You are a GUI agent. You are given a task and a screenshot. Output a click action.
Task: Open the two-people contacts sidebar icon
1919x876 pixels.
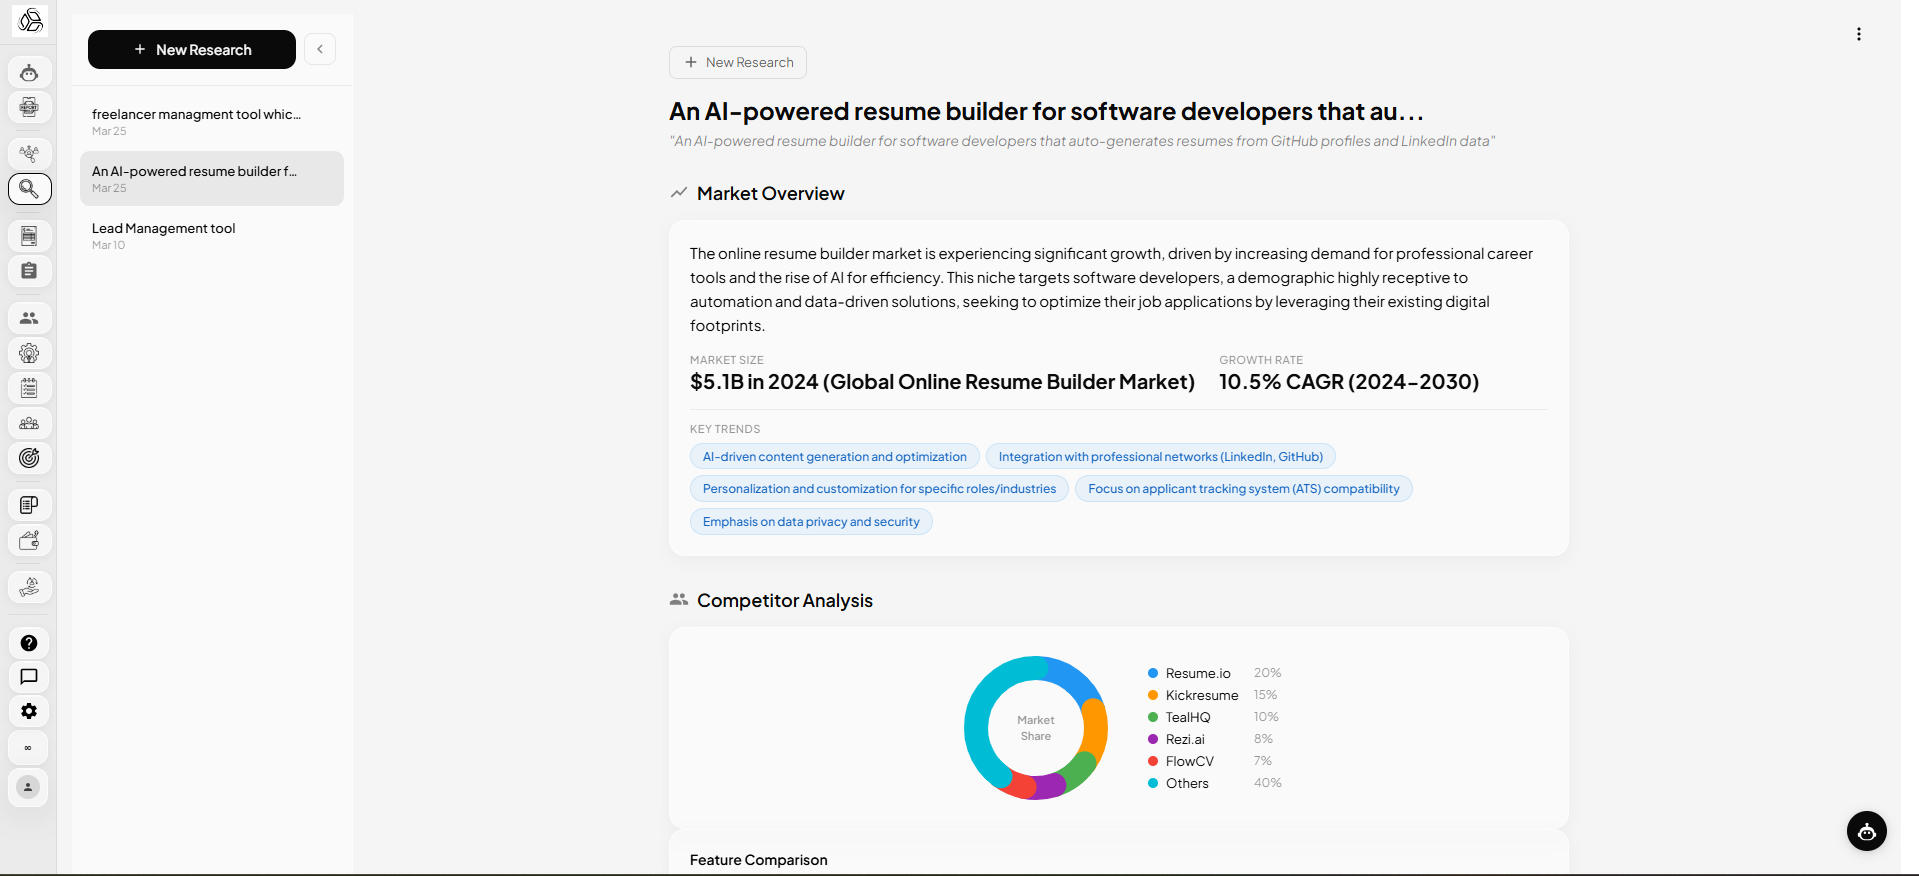[29, 318]
